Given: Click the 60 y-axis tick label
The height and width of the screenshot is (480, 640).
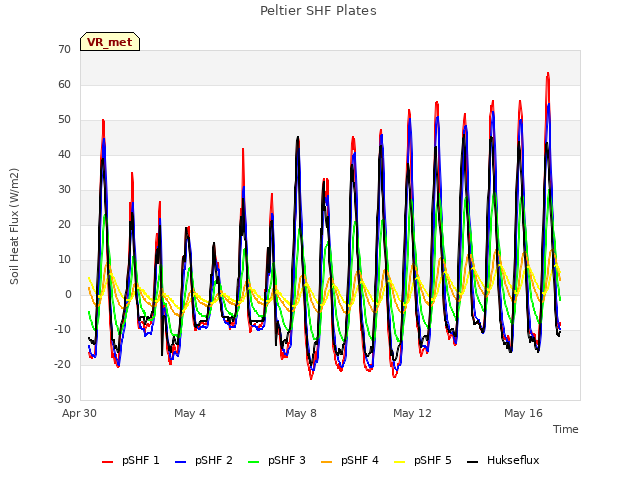Looking at the screenshot, I should click(64, 84).
